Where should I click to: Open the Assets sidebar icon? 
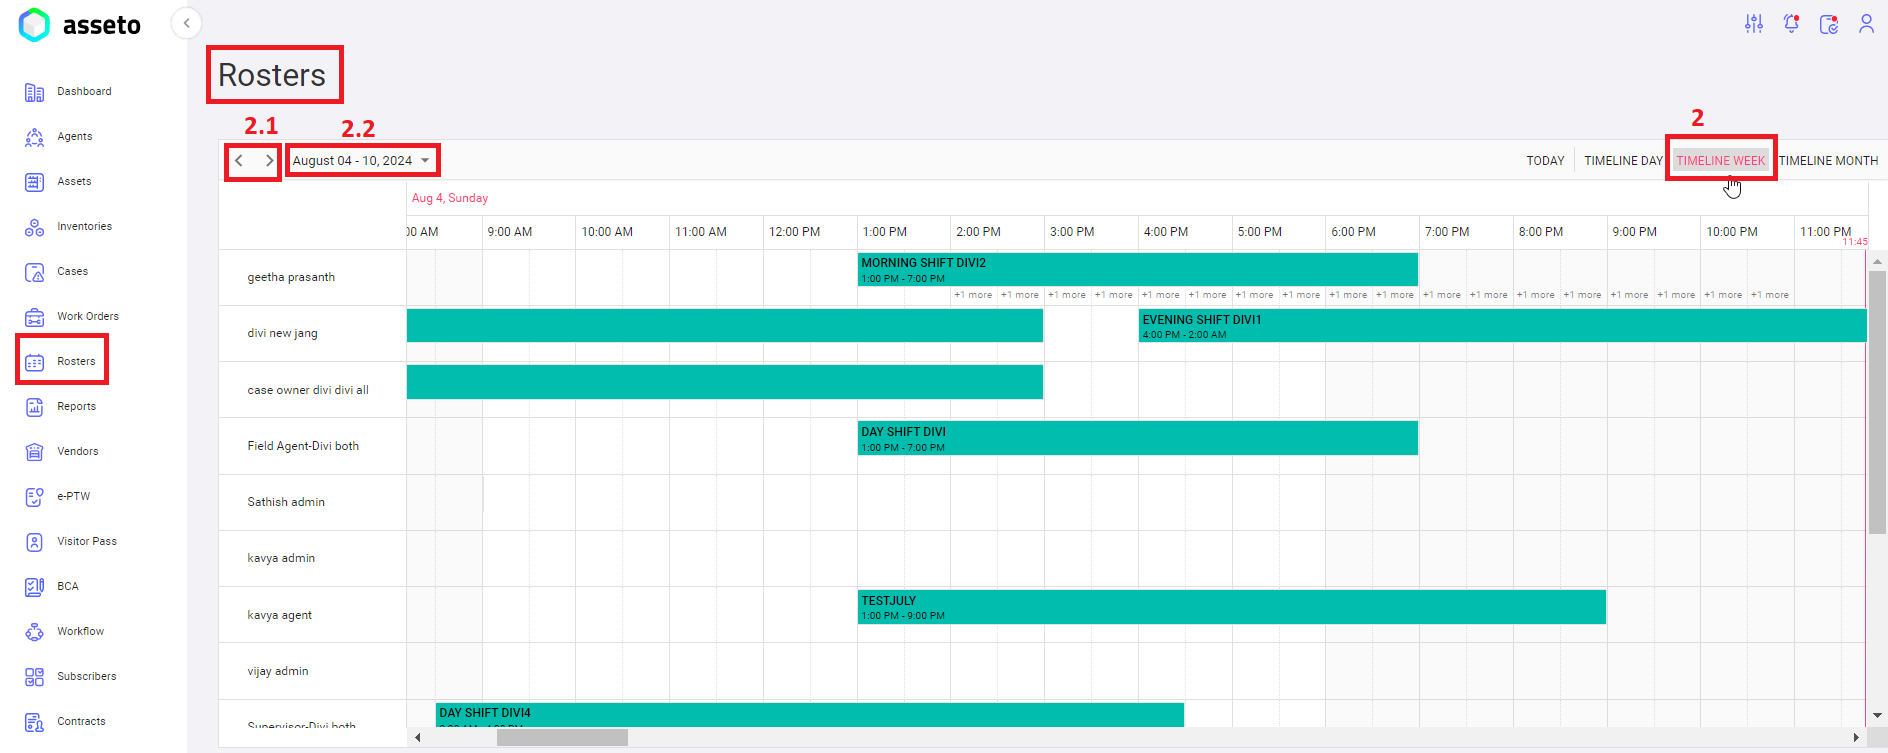coord(34,182)
